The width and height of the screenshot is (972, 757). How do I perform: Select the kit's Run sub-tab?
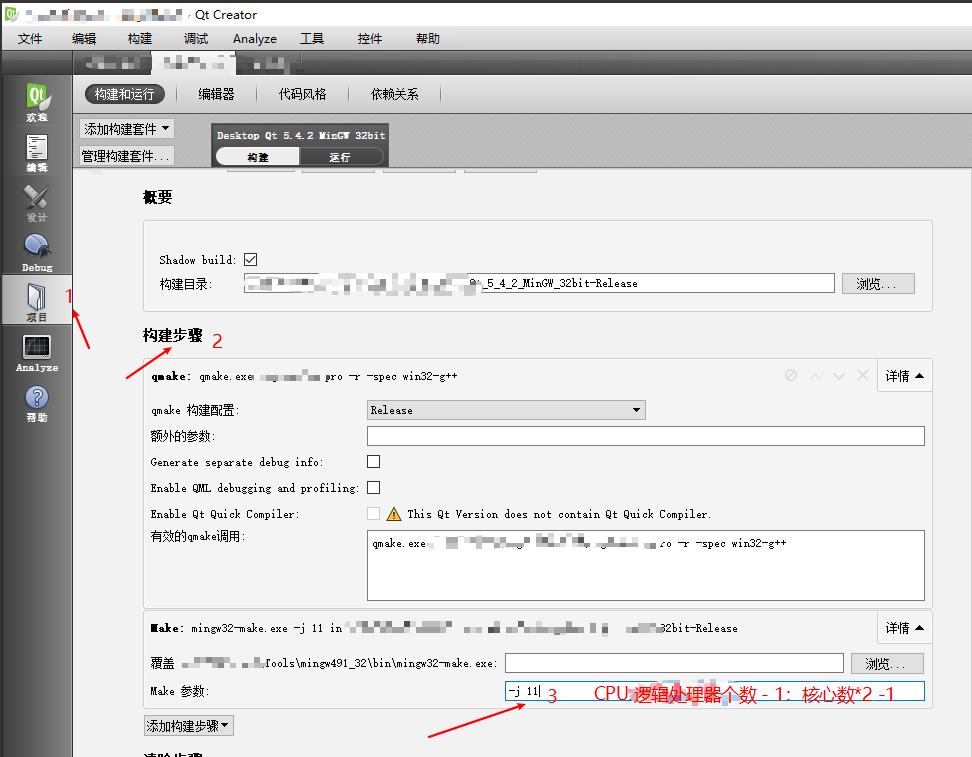pos(340,157)
